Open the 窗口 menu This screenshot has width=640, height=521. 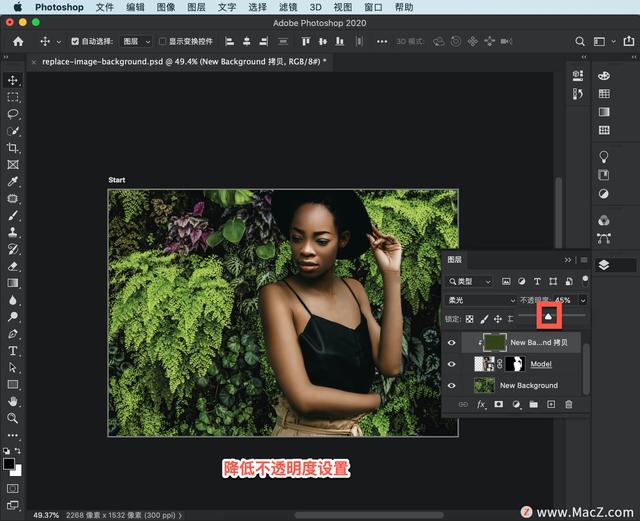tap(373, 7)
